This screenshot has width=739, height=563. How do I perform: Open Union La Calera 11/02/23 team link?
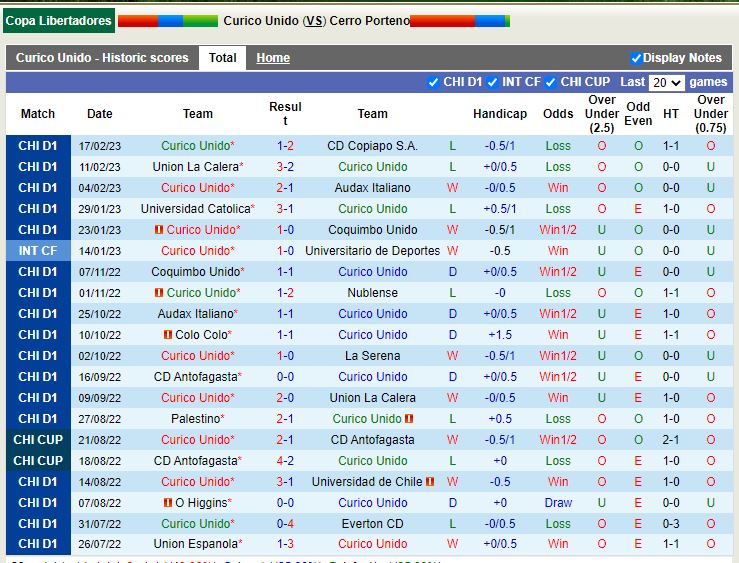[x=196, y=167]
